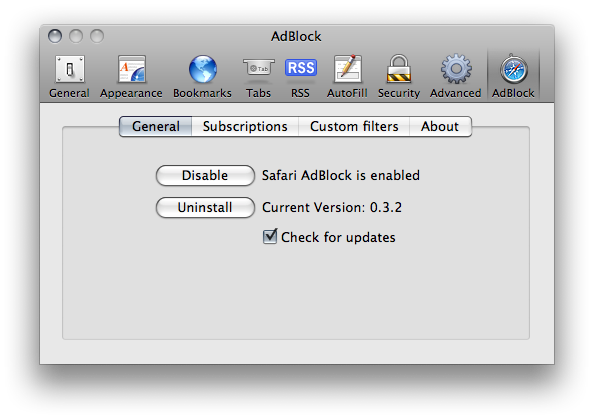Select the AdBlock compass toolbar icon
Image resolution: width=594 pixels, height=419 pixels.
pos(514,69)
